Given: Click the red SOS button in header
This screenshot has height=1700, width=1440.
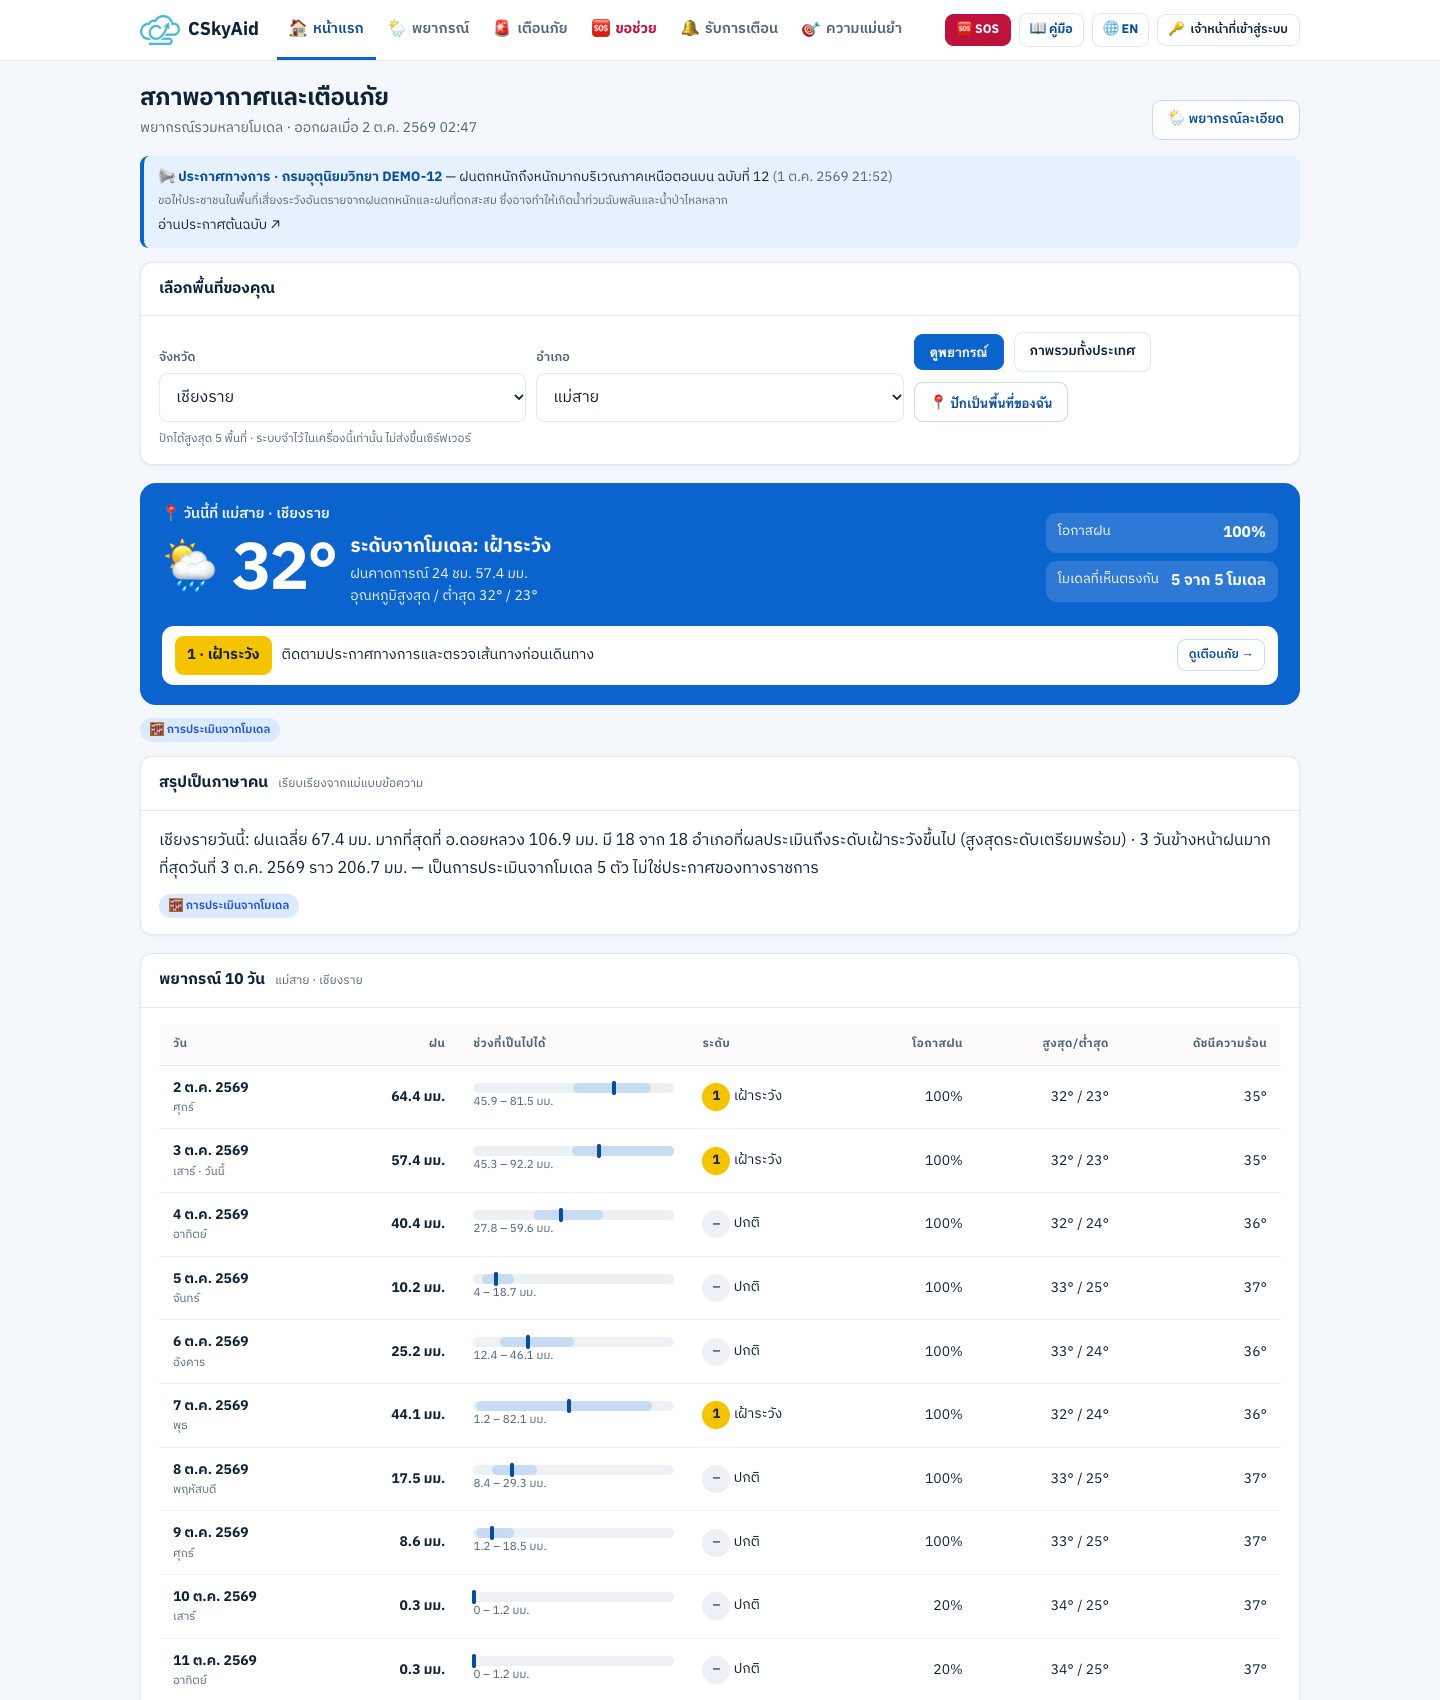Looking at the screenshot, I should pyautogui.click(x=978, y=29).
